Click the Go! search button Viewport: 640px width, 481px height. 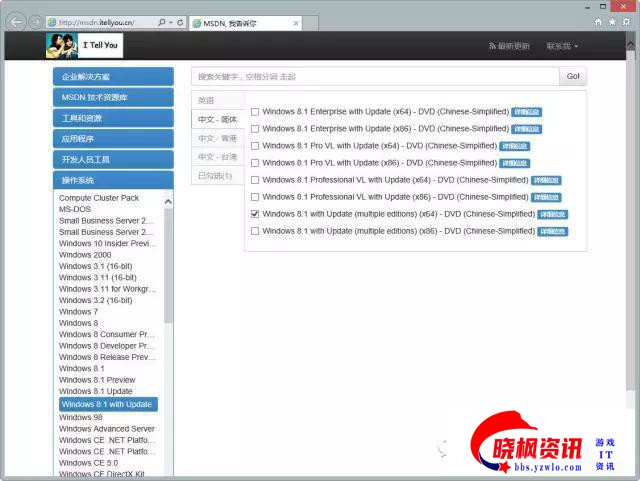[573, 76]
